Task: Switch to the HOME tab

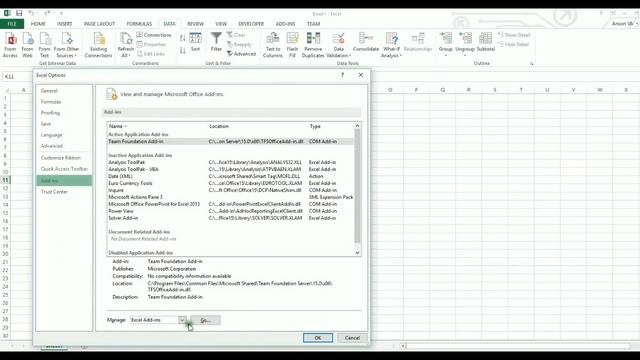Action: point(38,24)
